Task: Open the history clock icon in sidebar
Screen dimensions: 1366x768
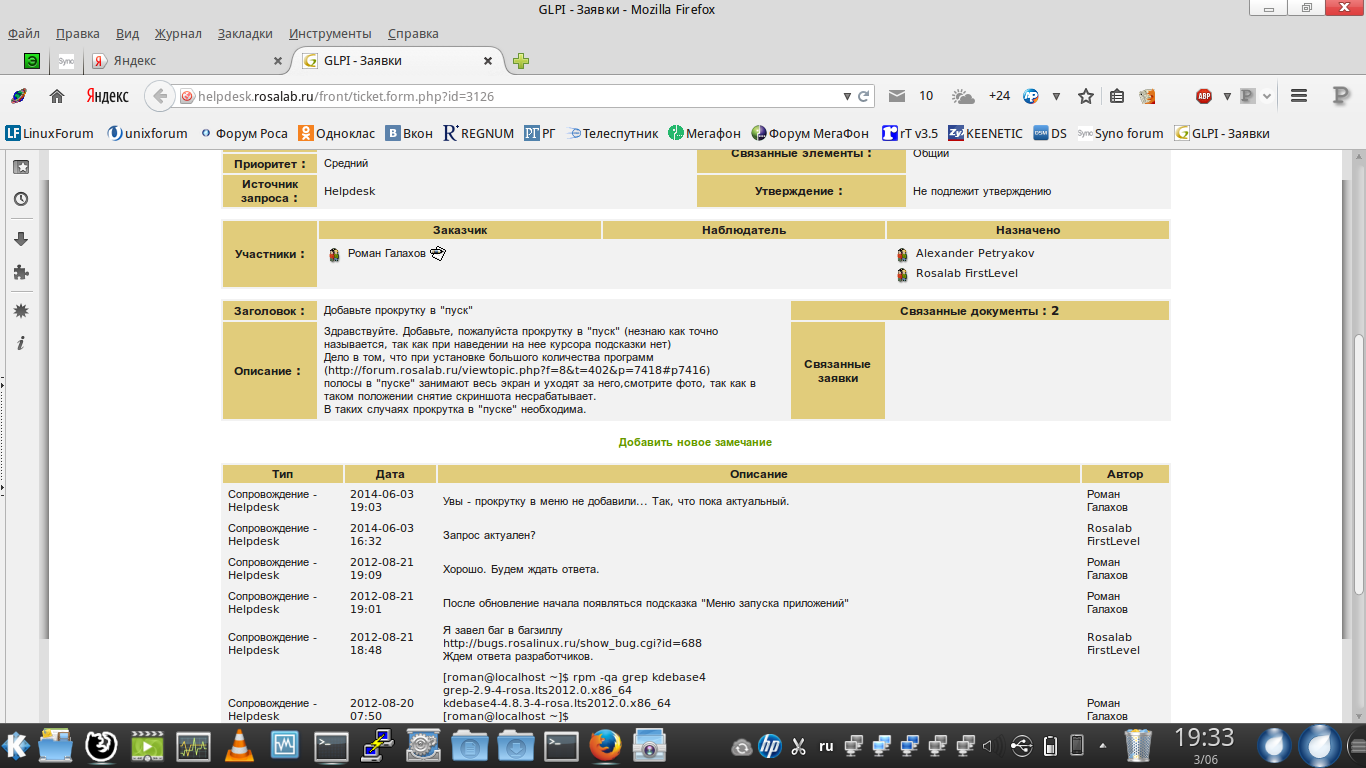Action: tap(21, 199)
